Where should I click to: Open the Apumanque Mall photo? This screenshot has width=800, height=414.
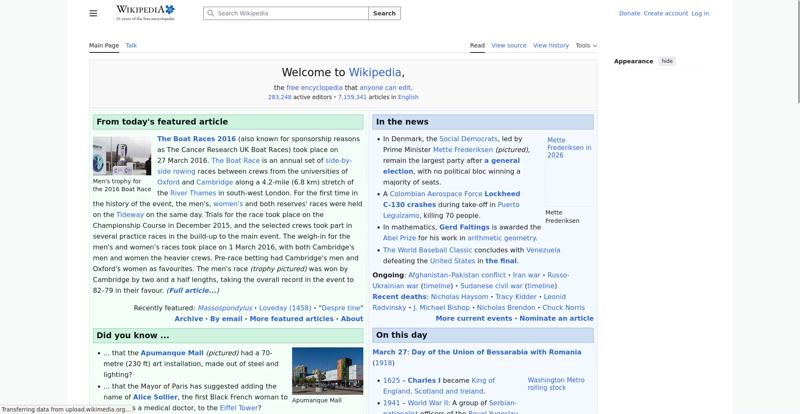(327, 371)
